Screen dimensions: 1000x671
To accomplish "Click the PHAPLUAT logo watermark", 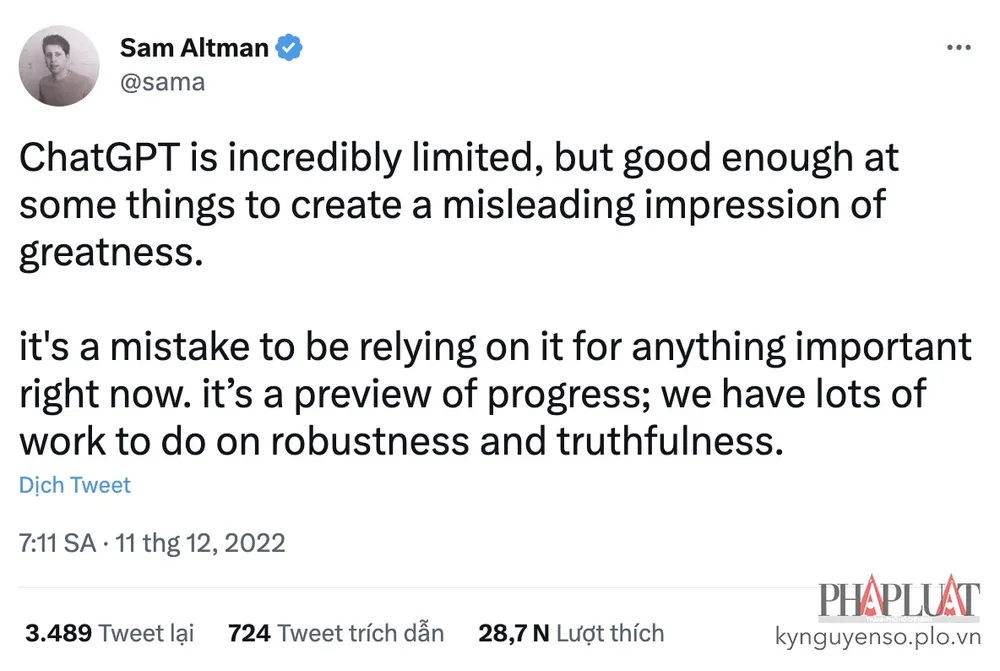I will (x=898, y=600).
